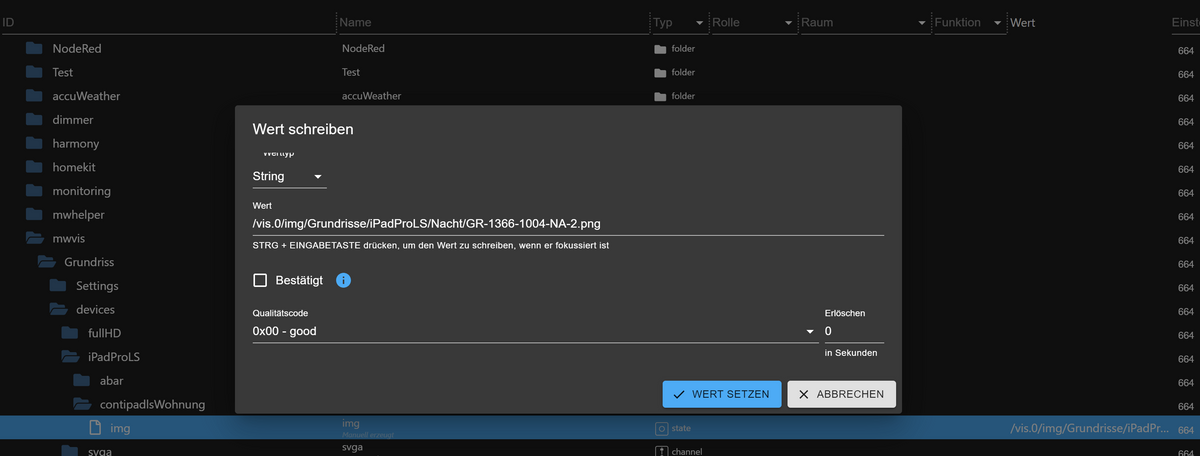Click the channel icon in svga row
The height and width of the screenshot is (456, 1200).
tap(660, 451)
